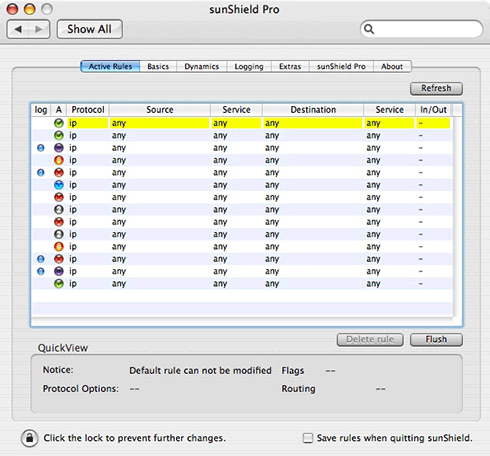Click the red deny icon in the twelfth rule row
This screenshot has height=456, width=490.
59,259
